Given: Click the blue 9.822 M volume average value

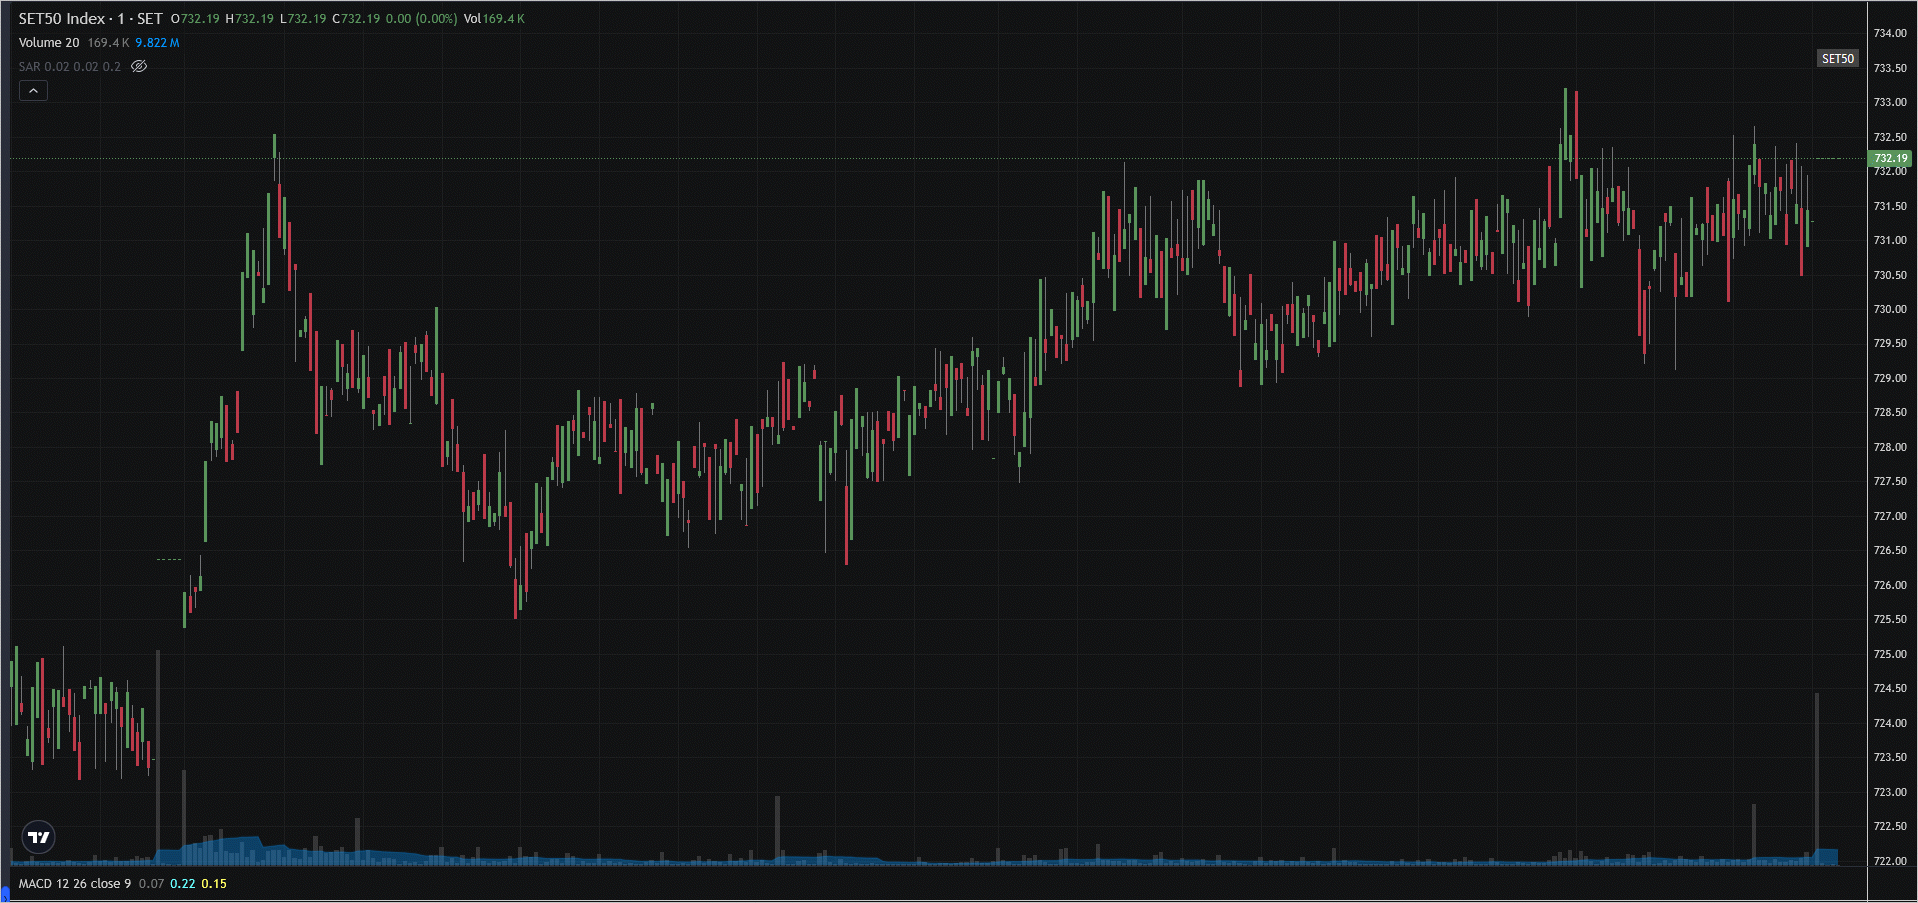Looking at the screenshot, I should [157, 43].
